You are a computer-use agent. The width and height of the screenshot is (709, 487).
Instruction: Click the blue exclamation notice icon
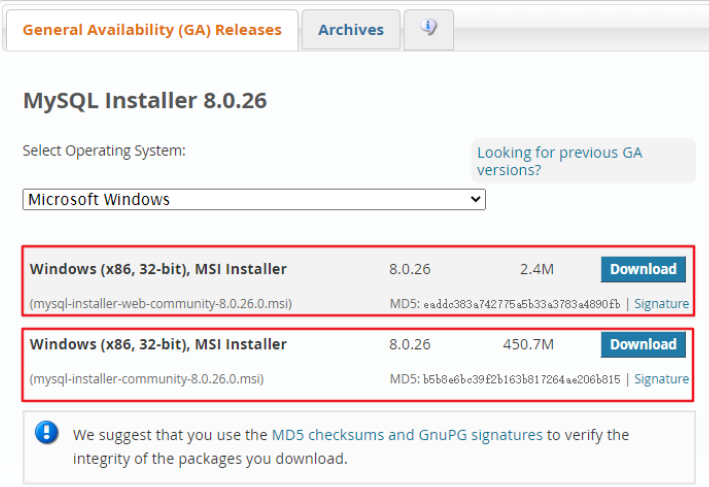point(47,432)
